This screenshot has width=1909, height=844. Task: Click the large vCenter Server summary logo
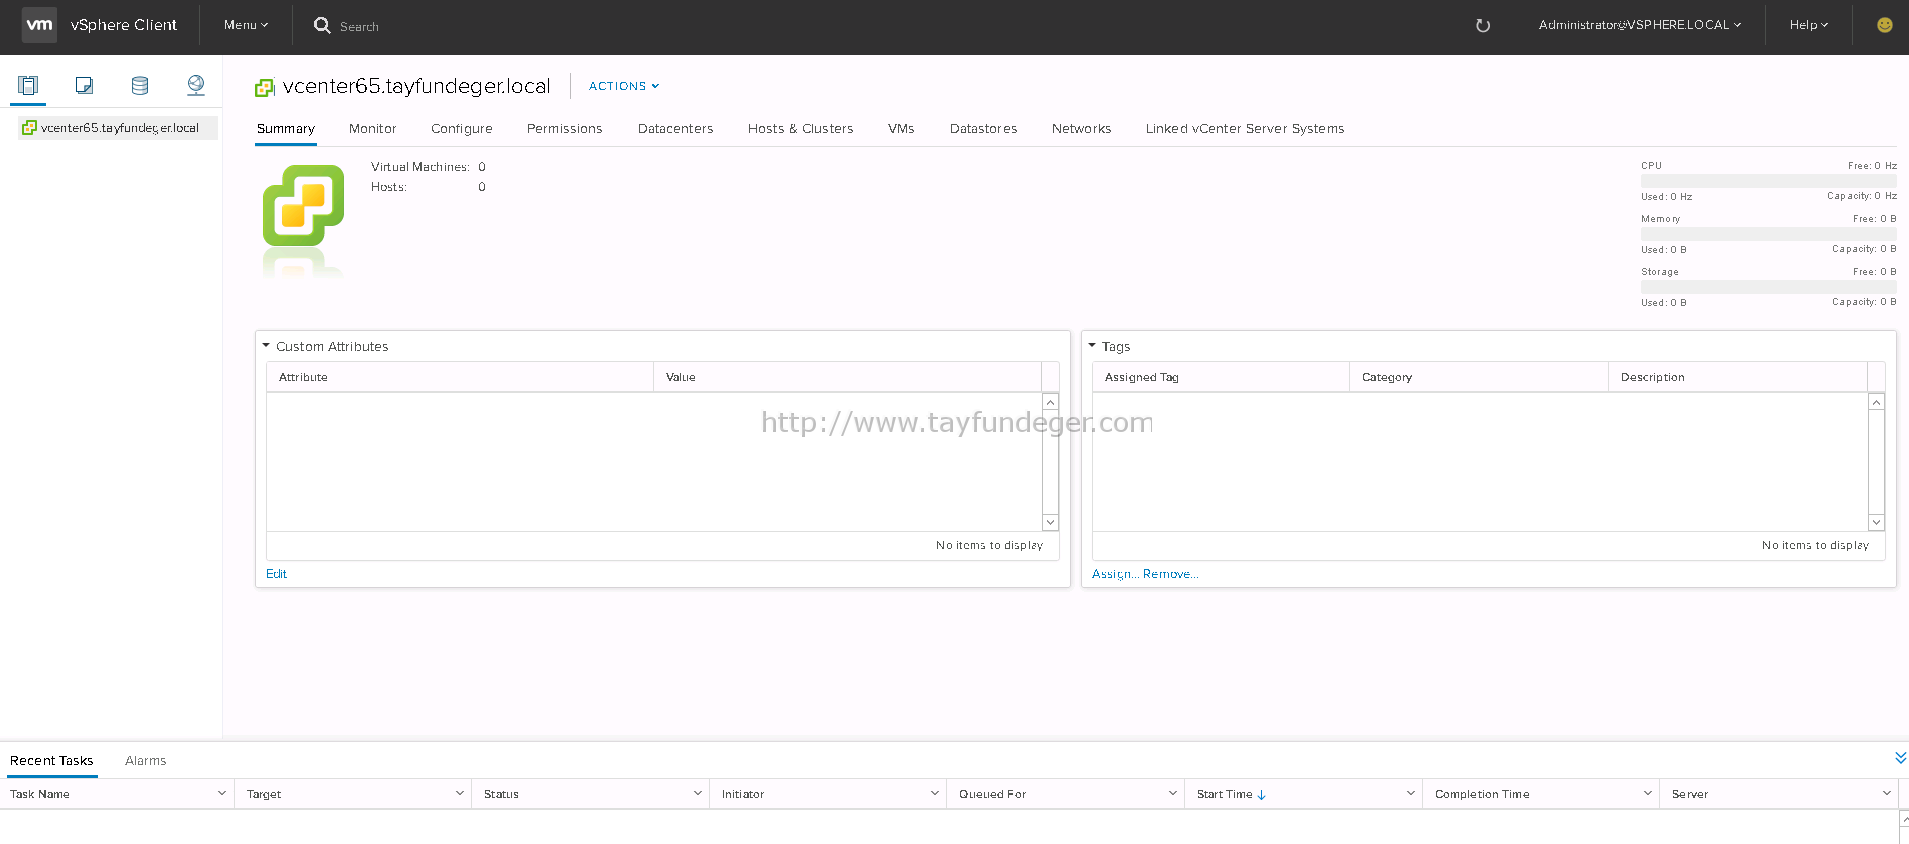303,206
